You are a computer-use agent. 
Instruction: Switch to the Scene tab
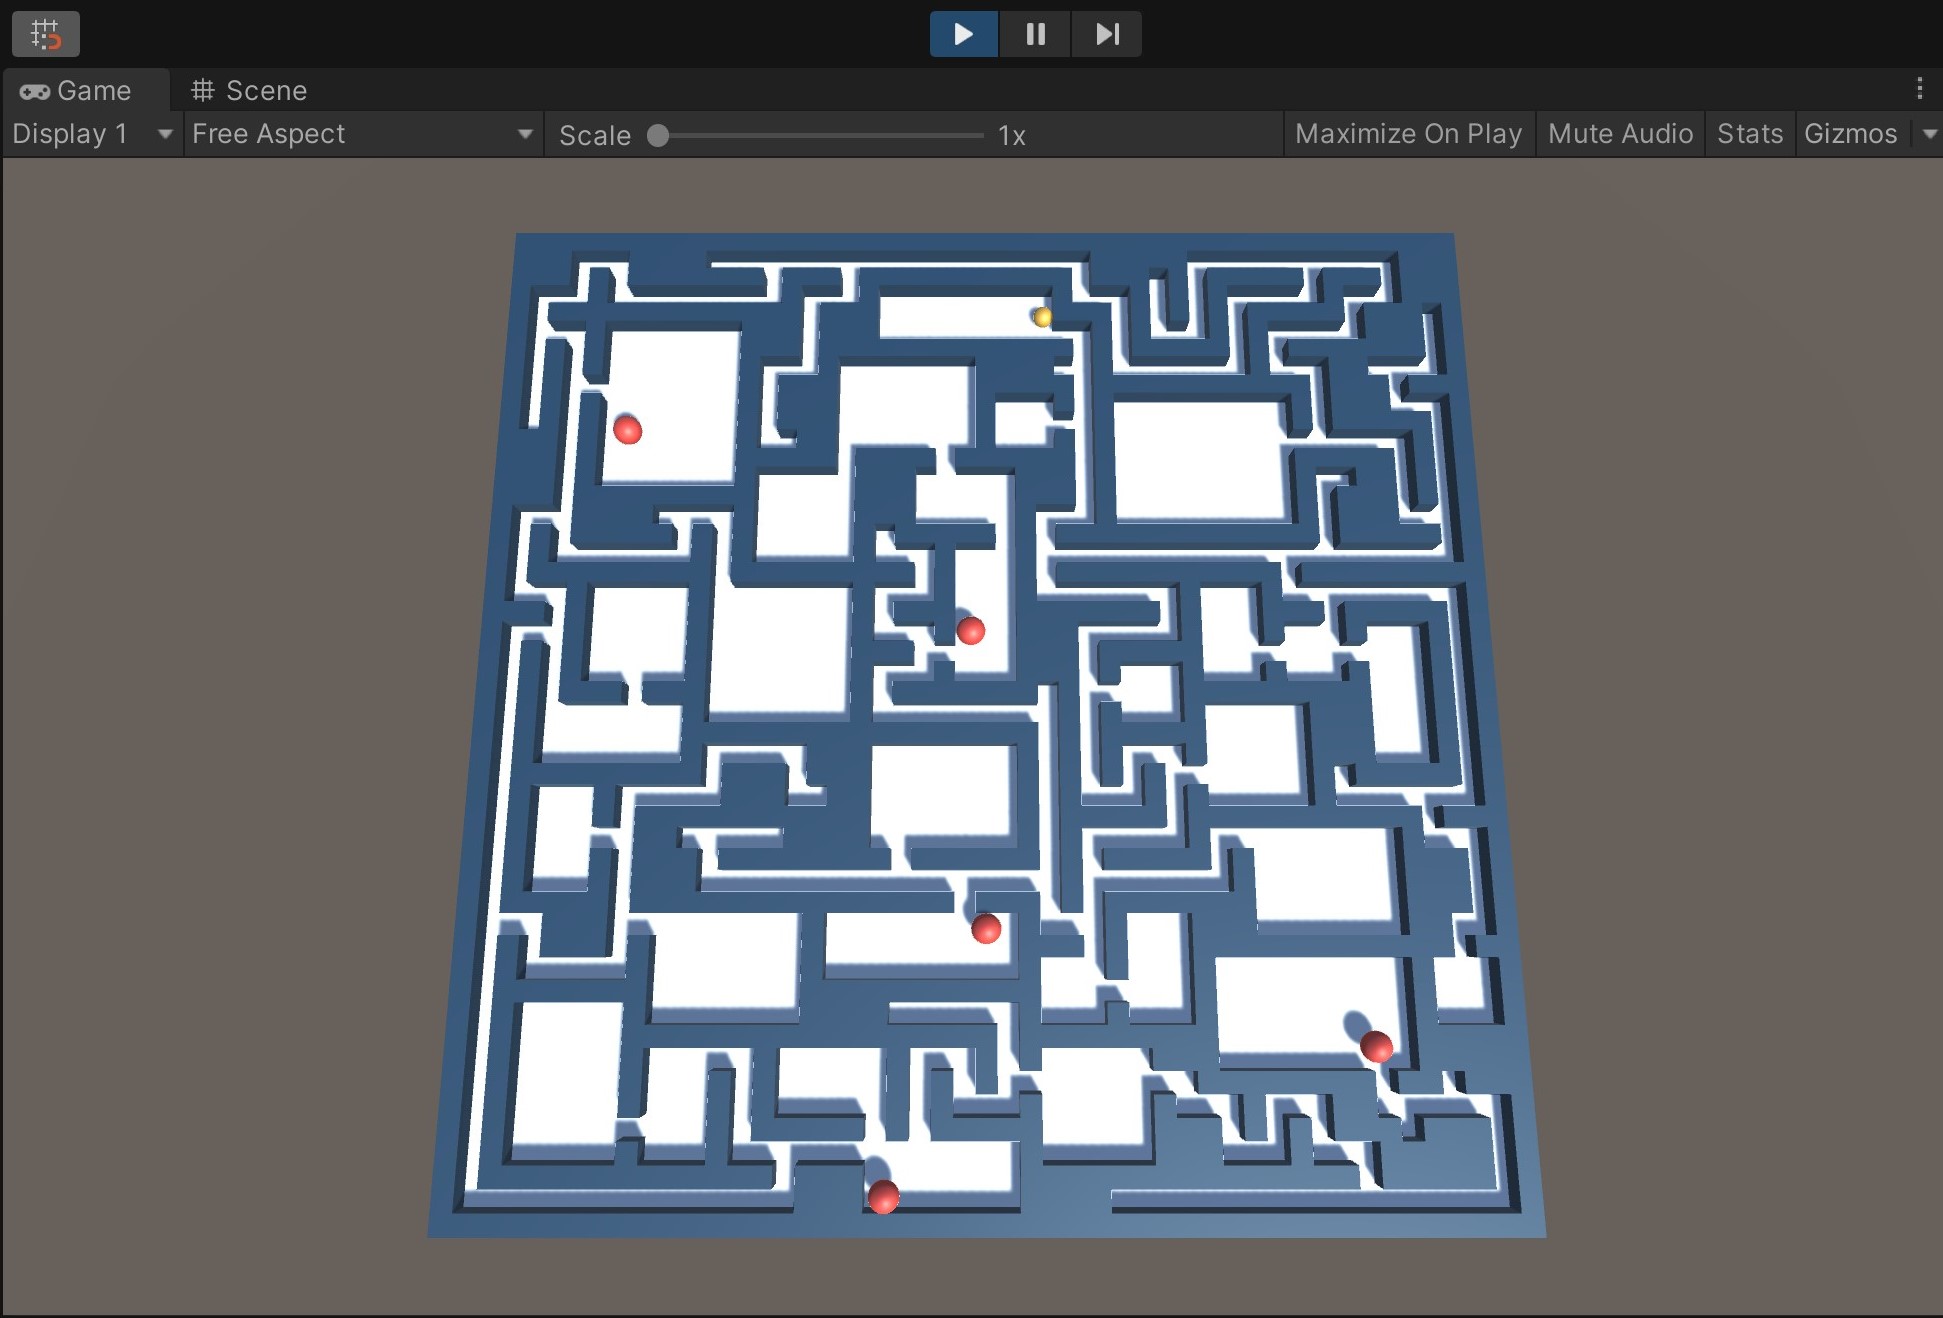click(x=264, y=90)
